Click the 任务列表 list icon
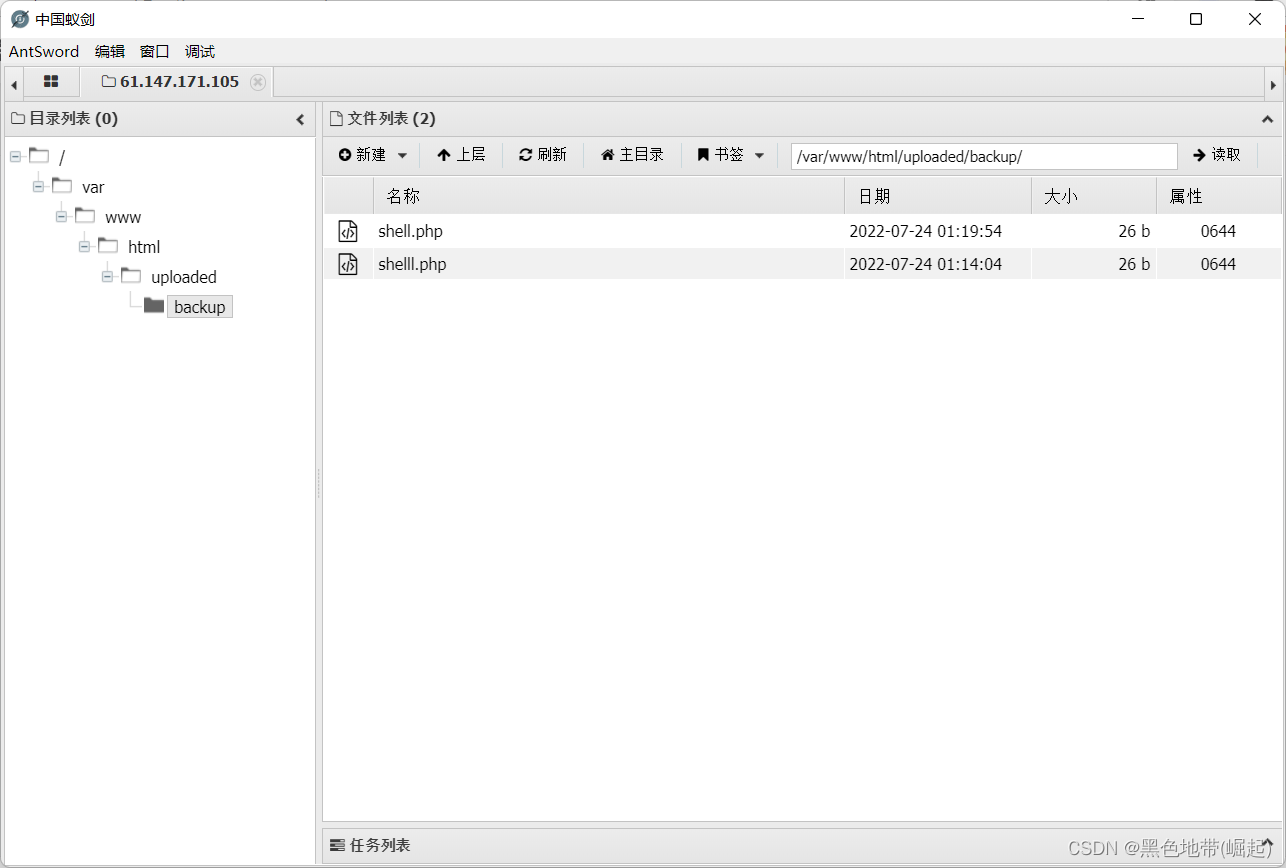1286x868 pixels. (x=337, y=845)
